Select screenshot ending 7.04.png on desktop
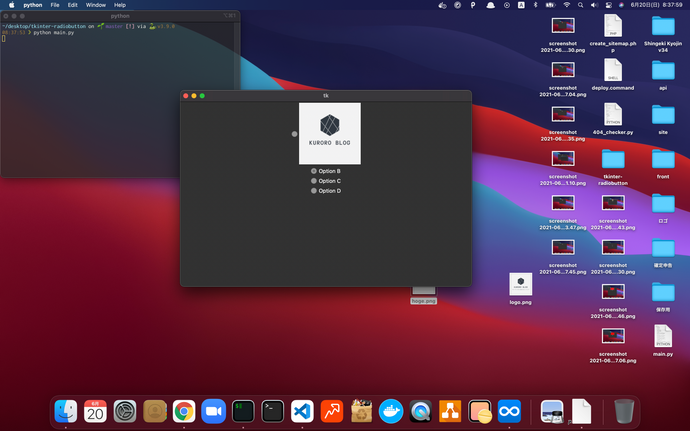This screenshot has width=690, height=431. [x=563, y=79]
